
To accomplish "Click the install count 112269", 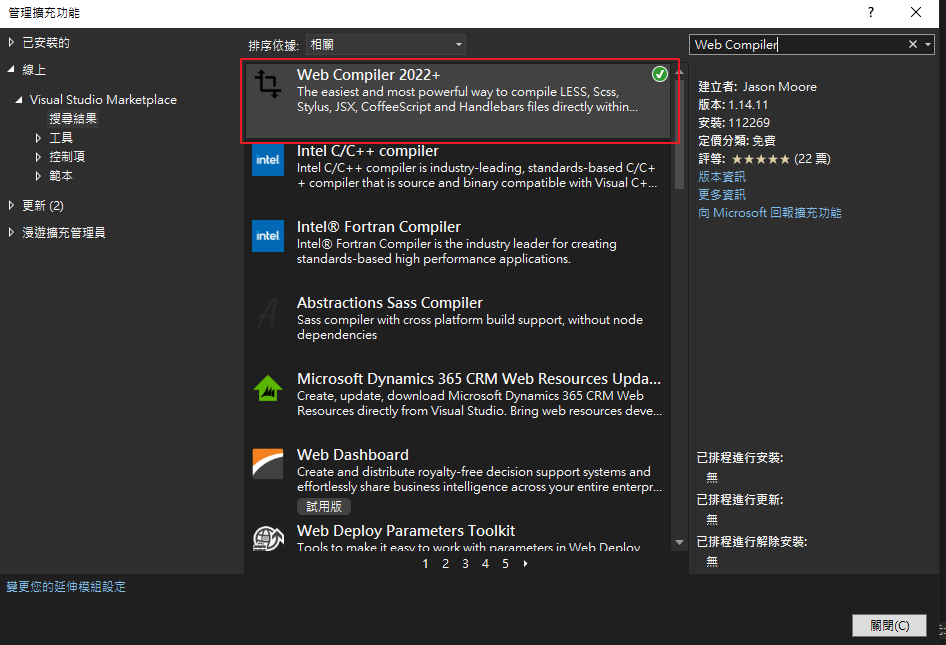I will (749, 123).
